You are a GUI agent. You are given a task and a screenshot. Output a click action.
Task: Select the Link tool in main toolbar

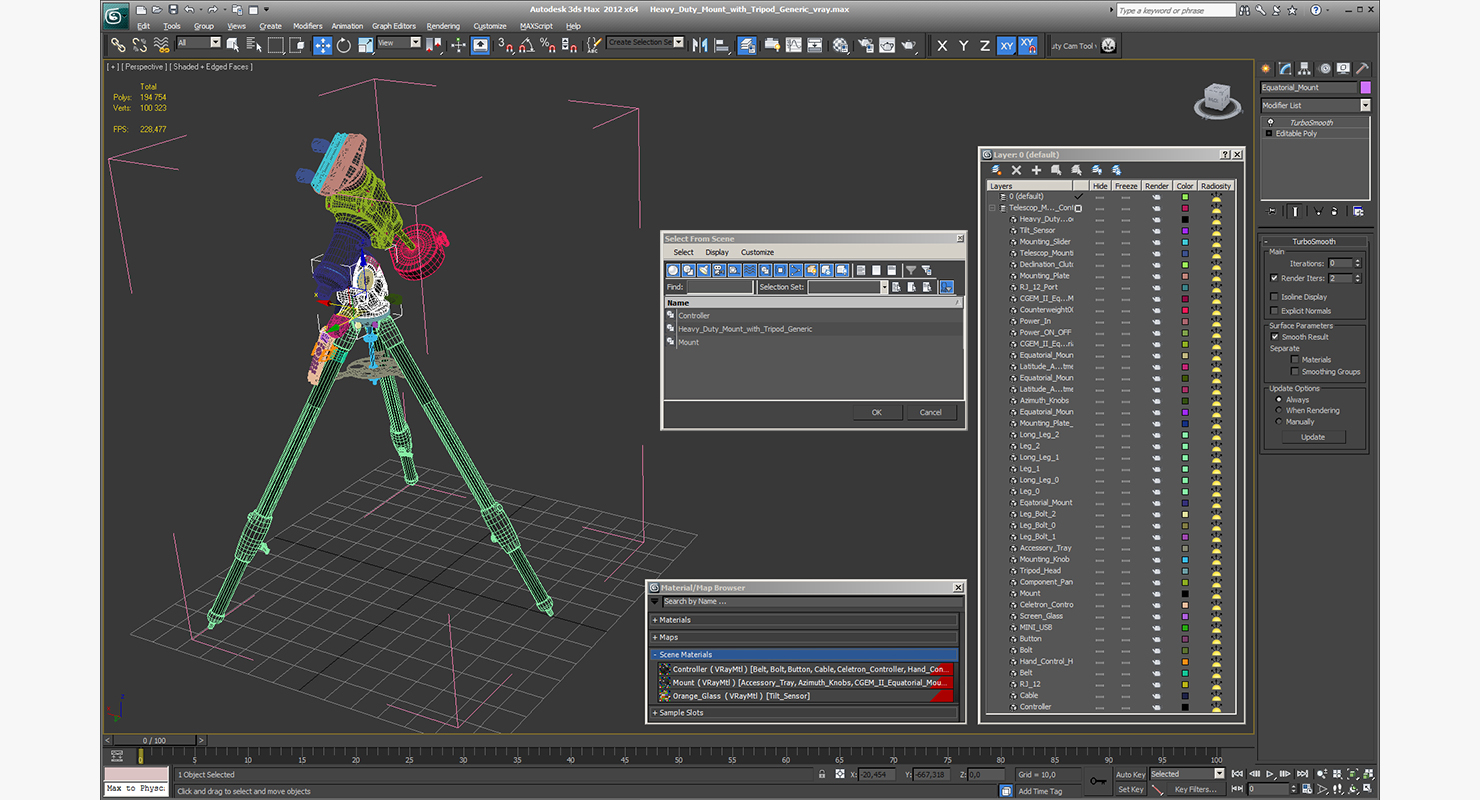pos(118,45)
